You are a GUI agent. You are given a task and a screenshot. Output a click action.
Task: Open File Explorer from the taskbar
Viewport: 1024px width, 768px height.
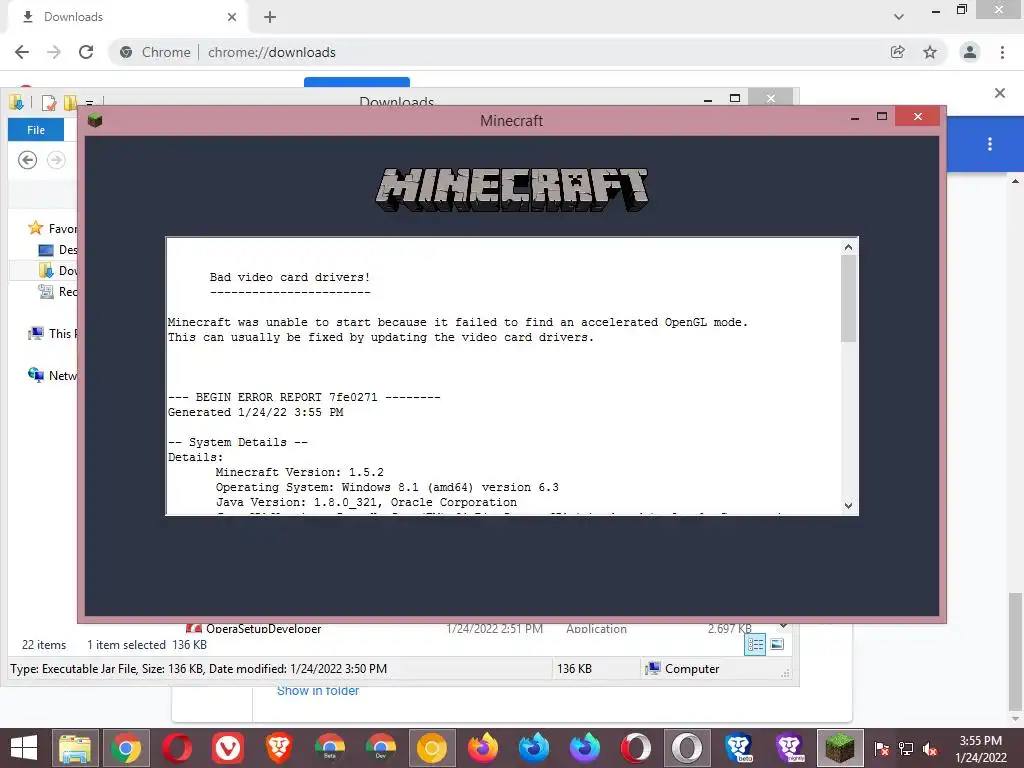(75, 748)
